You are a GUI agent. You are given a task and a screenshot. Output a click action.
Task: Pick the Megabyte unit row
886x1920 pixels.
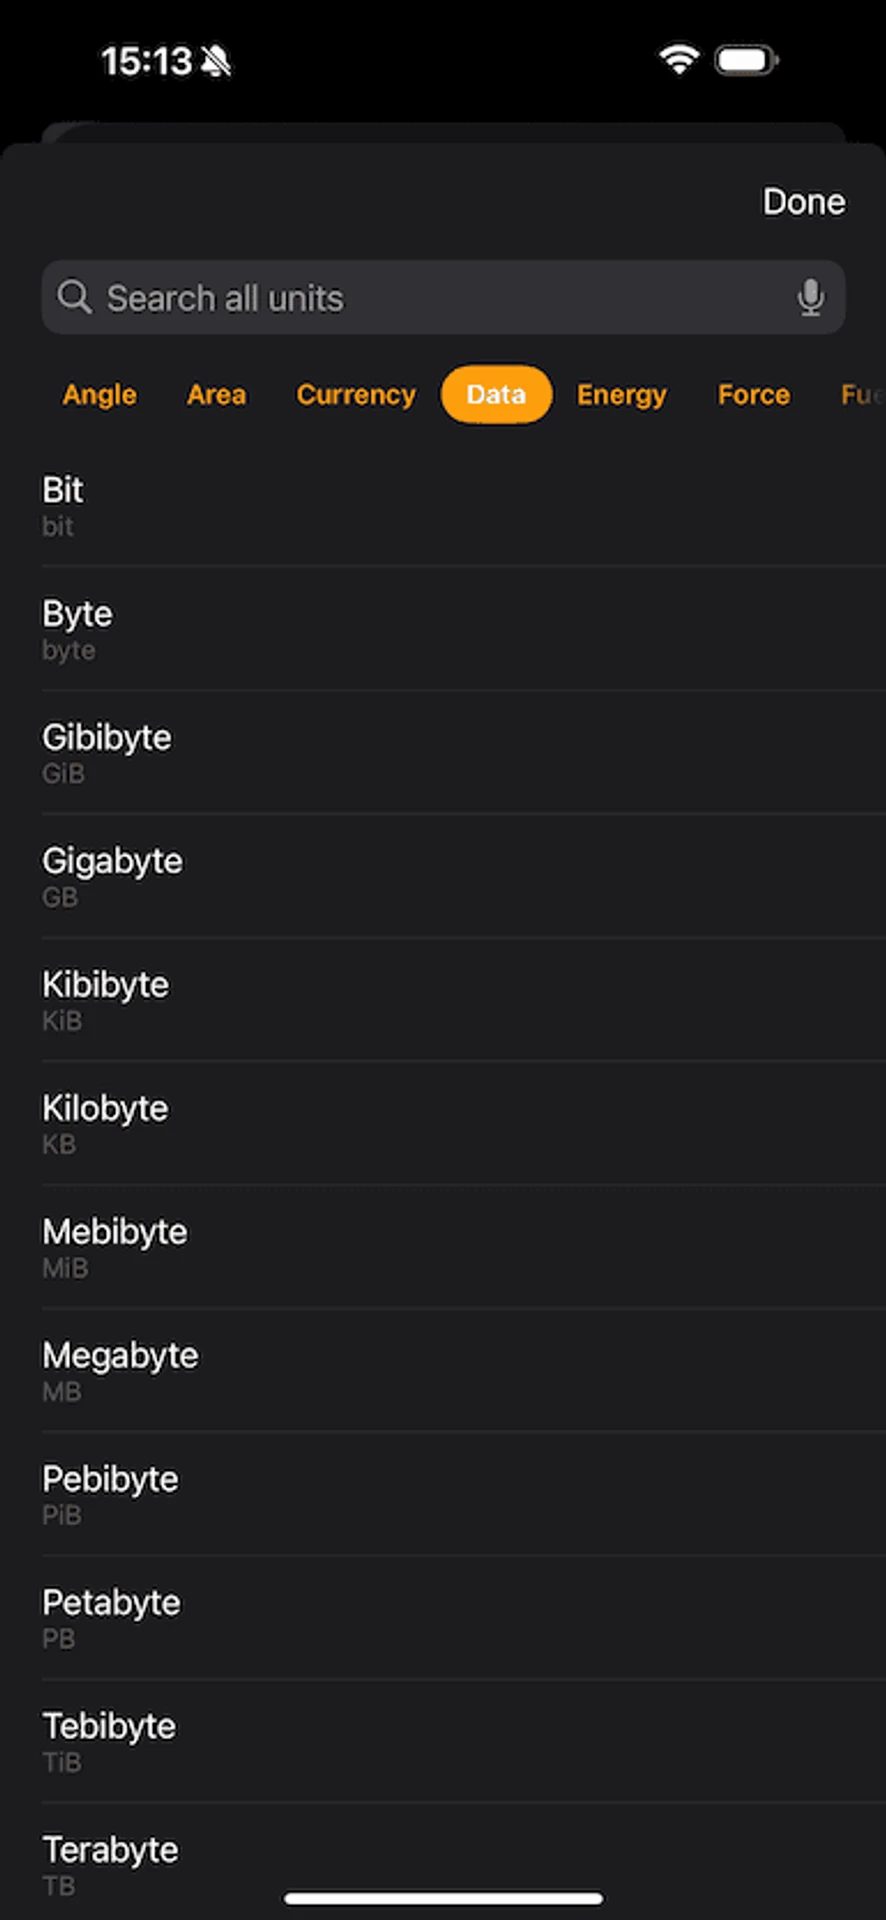coord(464,1371)
